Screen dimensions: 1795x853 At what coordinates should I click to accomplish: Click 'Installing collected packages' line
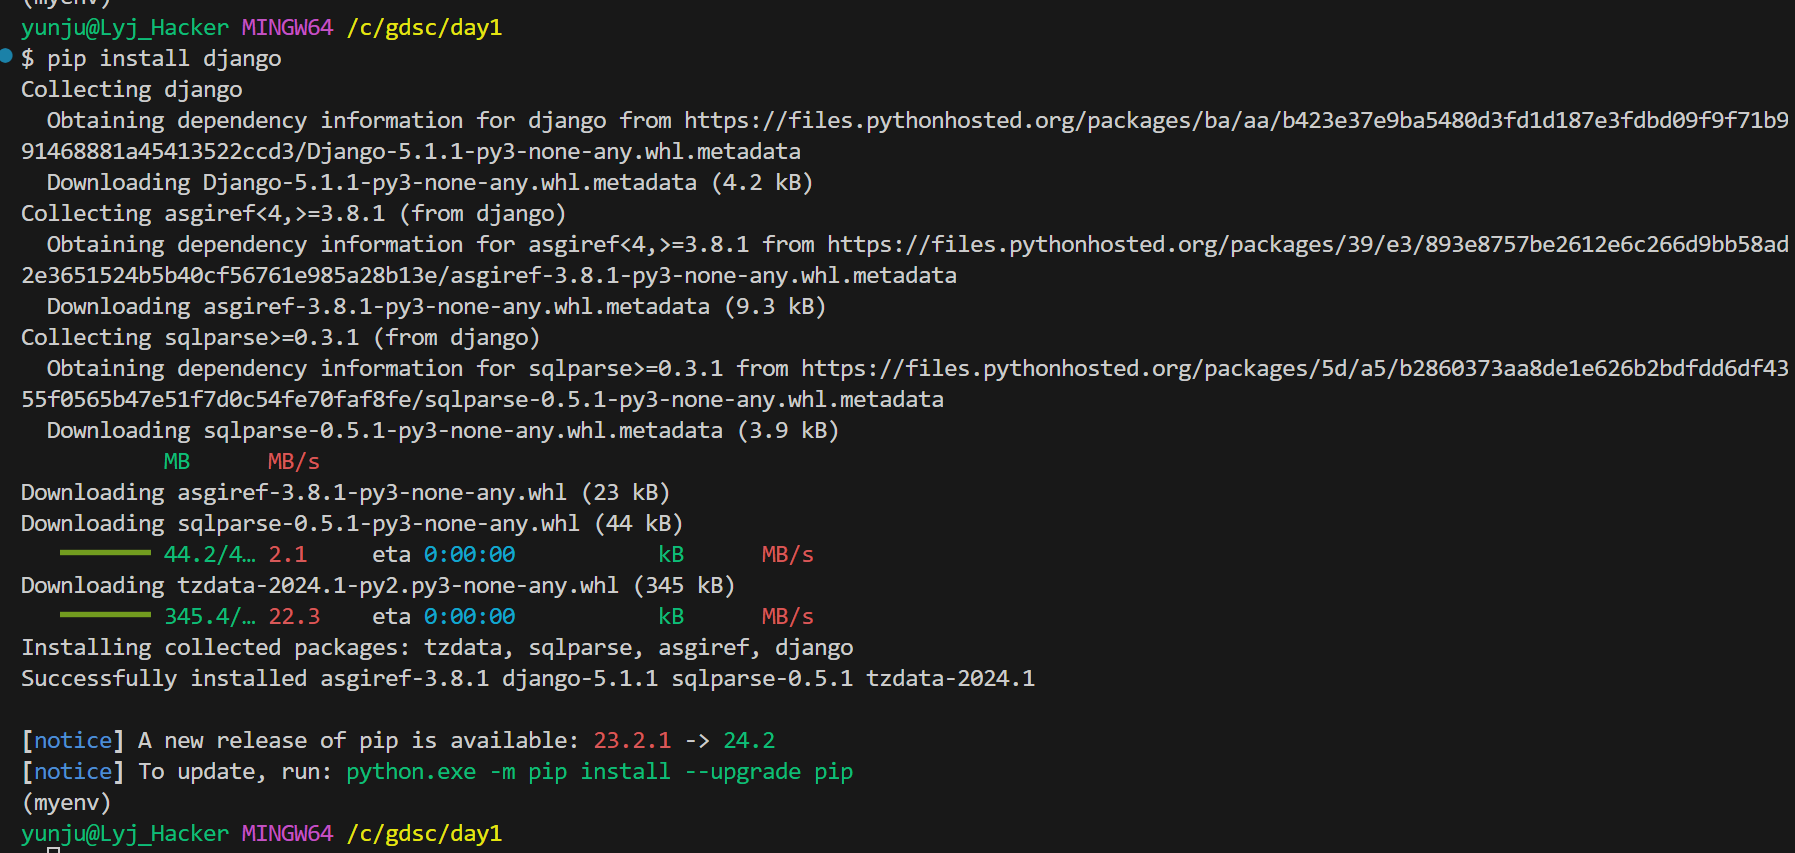tap(437, 648)
